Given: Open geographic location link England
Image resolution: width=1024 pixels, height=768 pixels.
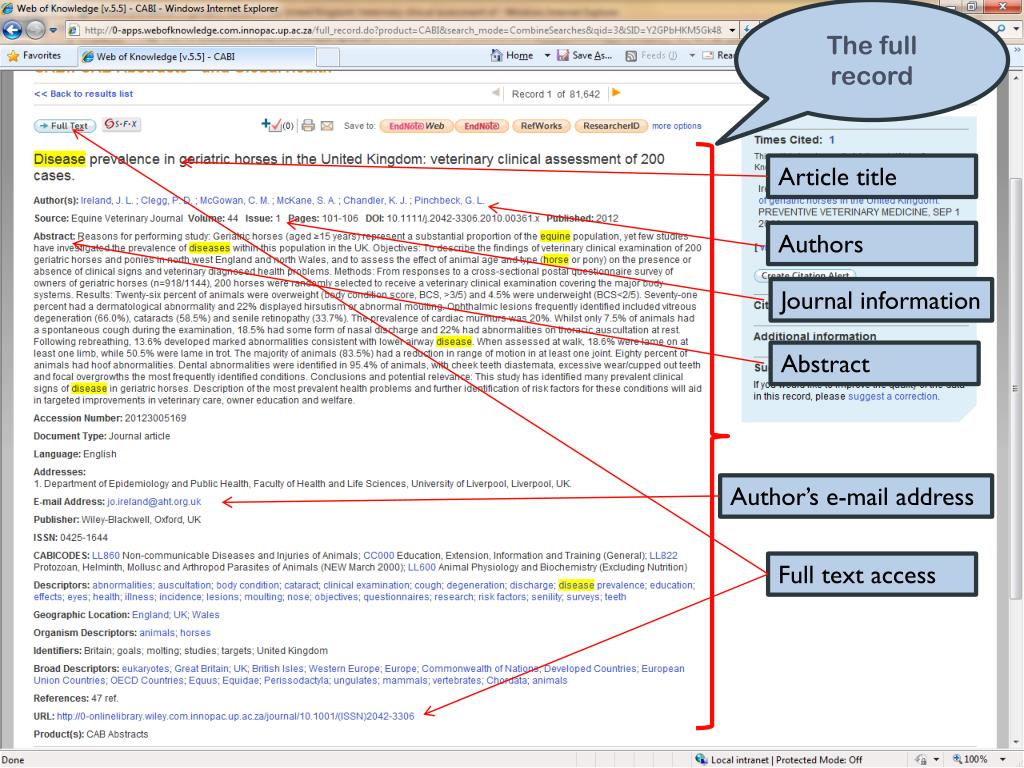Looking at the screenshot, I should click(x=150, y=615).
